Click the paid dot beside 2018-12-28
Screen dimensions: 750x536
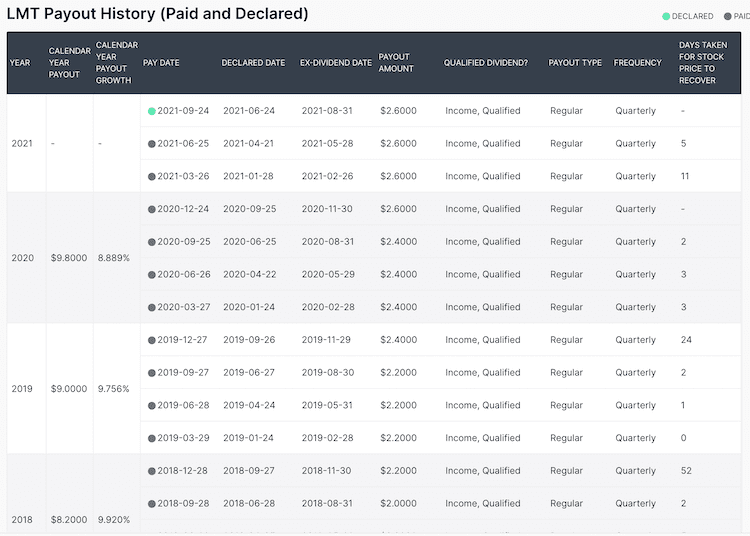[152, 471]
